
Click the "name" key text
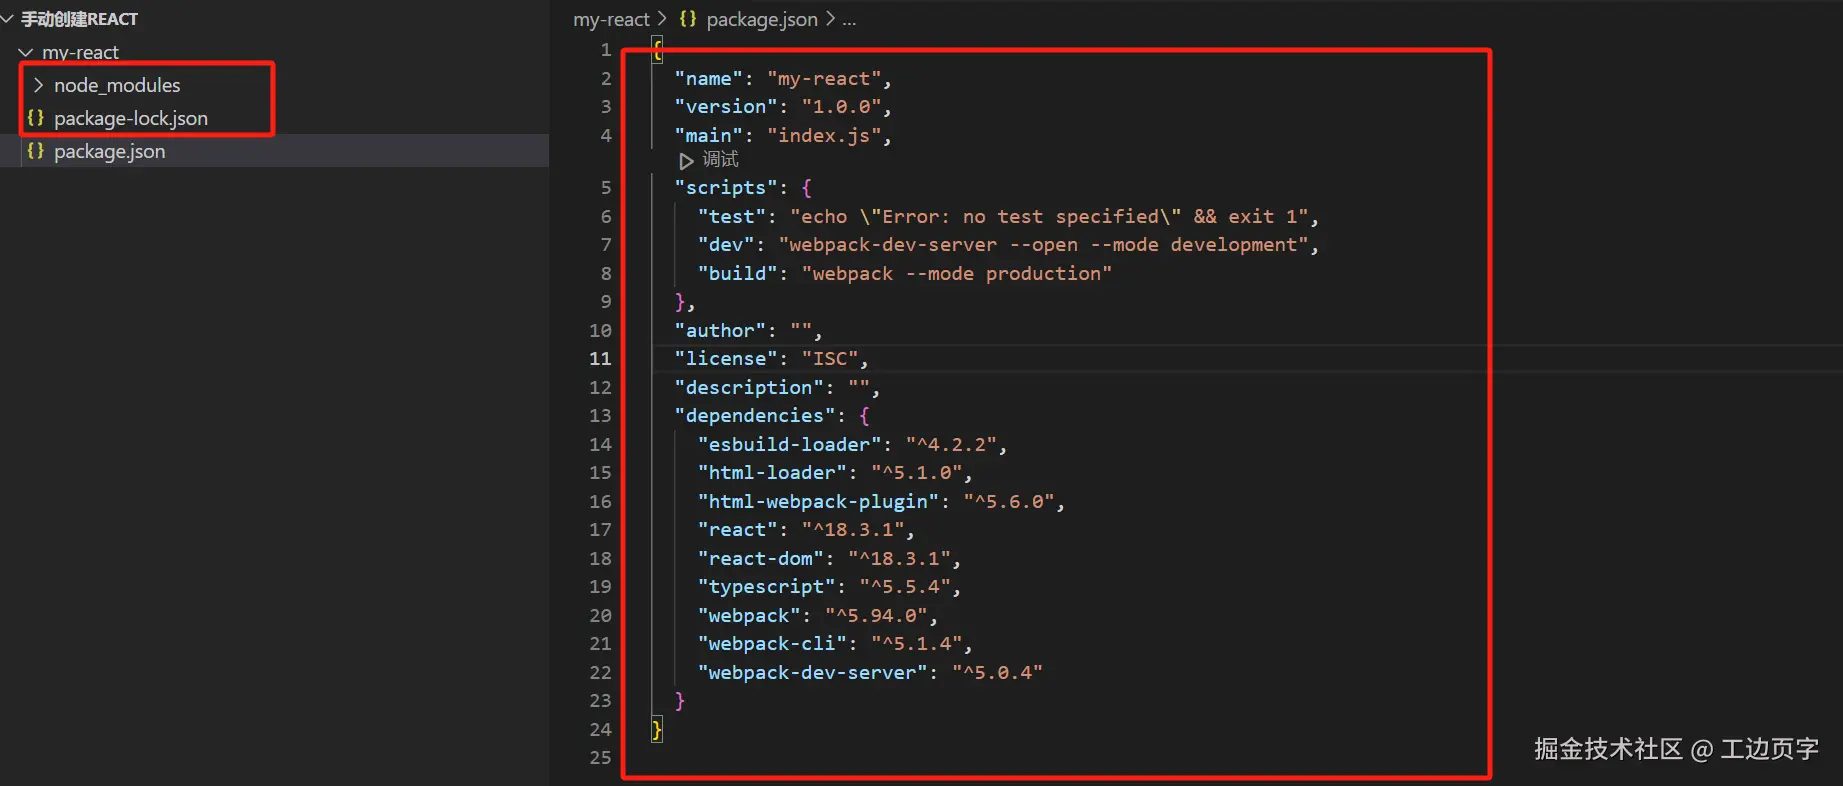click(x=709, y=79)
